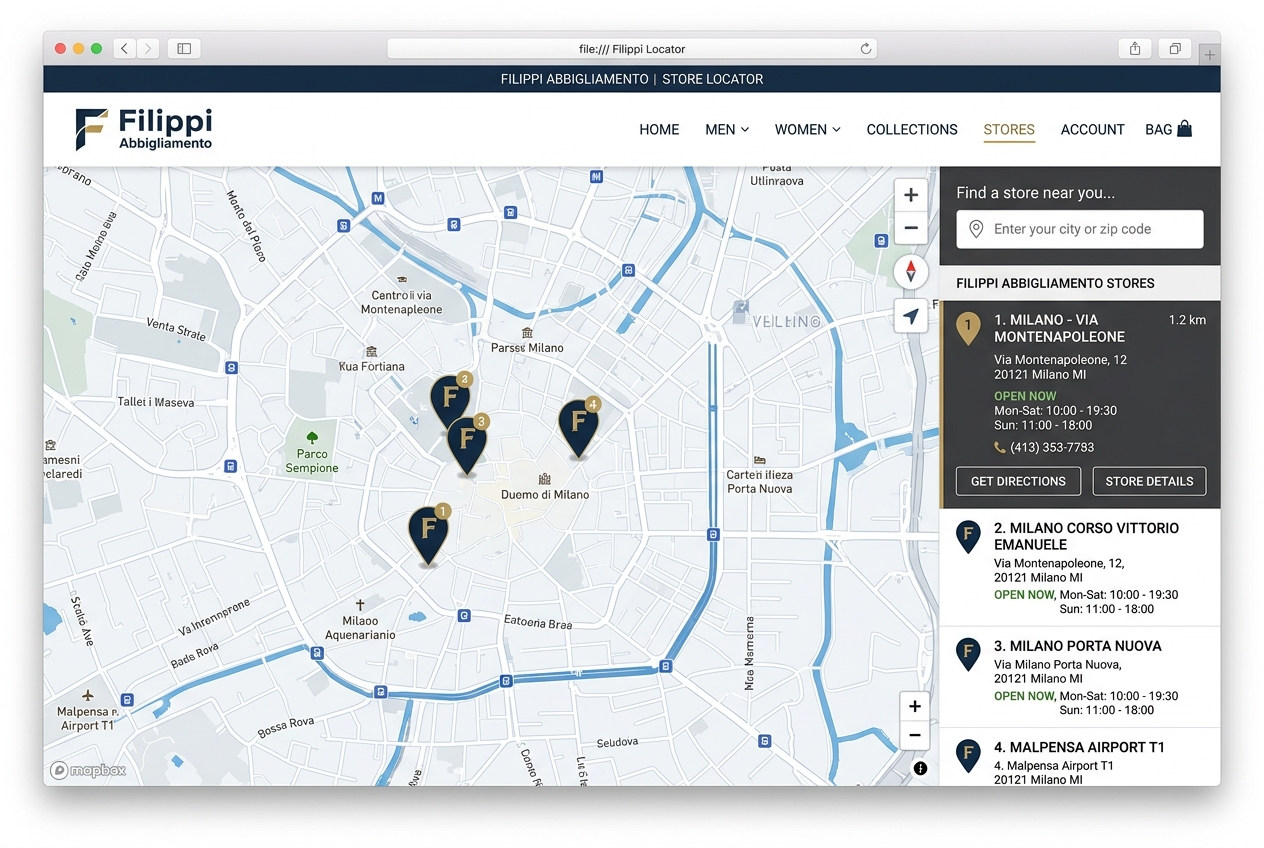Click the GET DIRECTIONS button

(1018, 481)
